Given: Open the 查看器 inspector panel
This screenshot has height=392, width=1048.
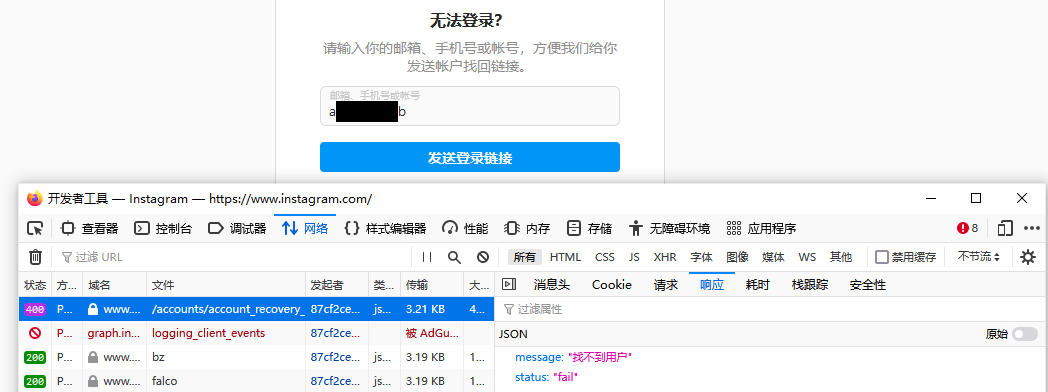Looking at the screenshot, I should pyautogui.click(x=89, y=228).
